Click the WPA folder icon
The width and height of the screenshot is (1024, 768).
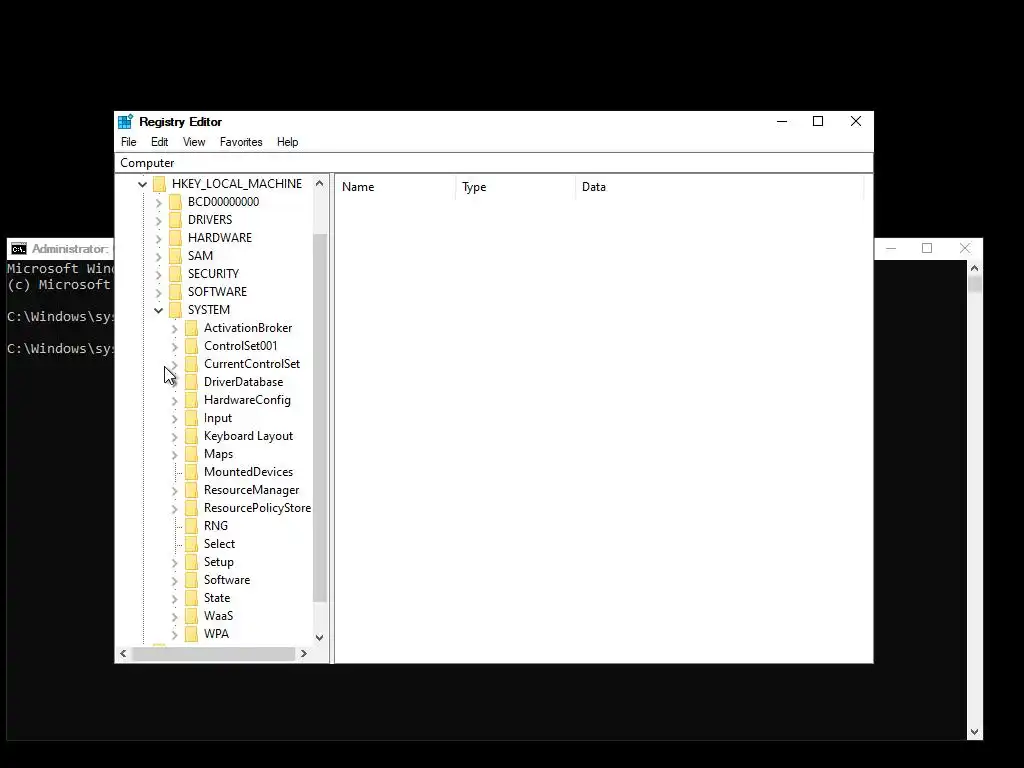point(191,633)
